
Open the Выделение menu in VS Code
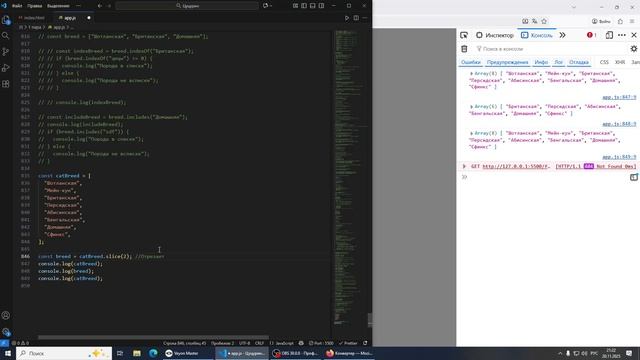coord(58,6)
